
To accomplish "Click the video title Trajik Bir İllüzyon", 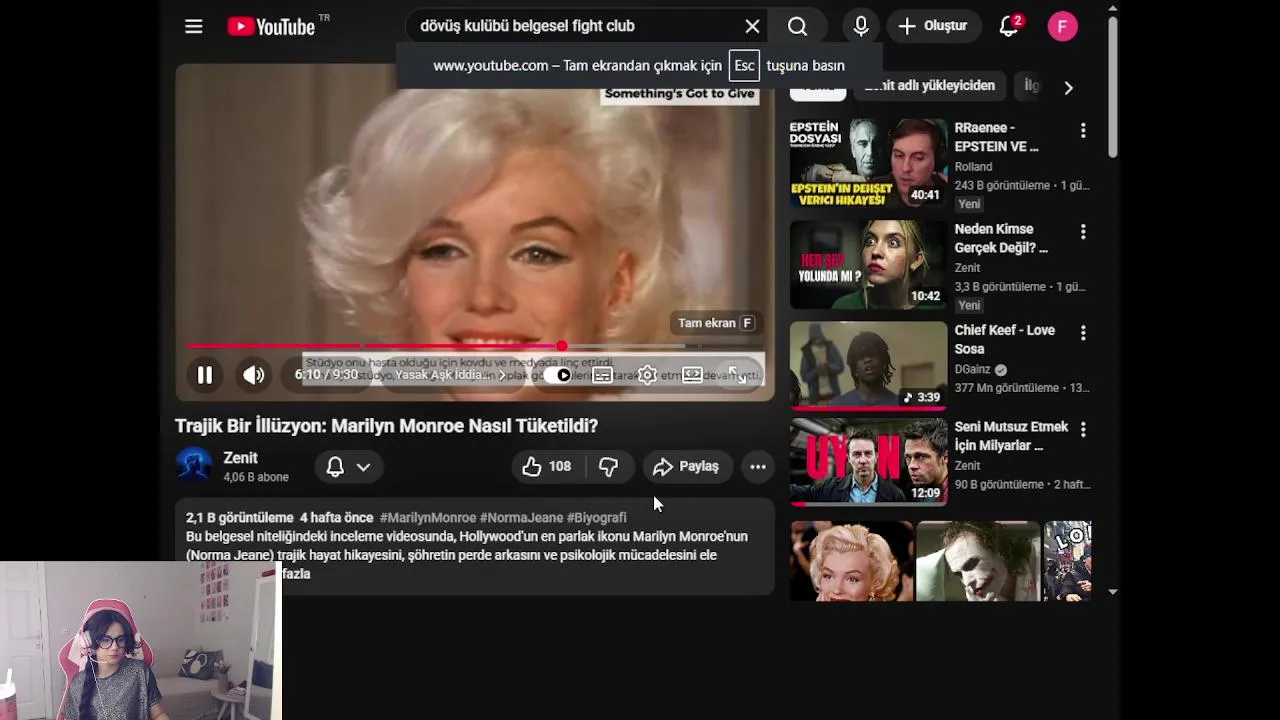I will click(x=386, y=426).
